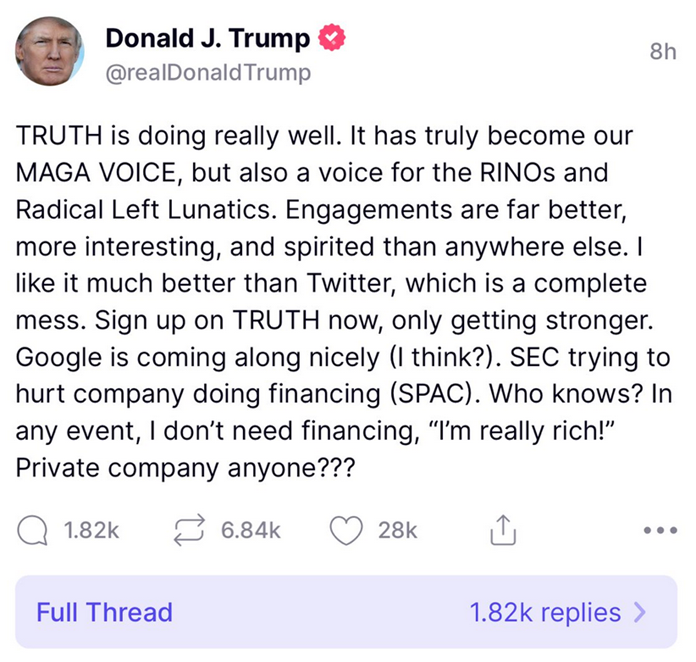
Task: Click the red verified badge
Action: tap(332, 39)
